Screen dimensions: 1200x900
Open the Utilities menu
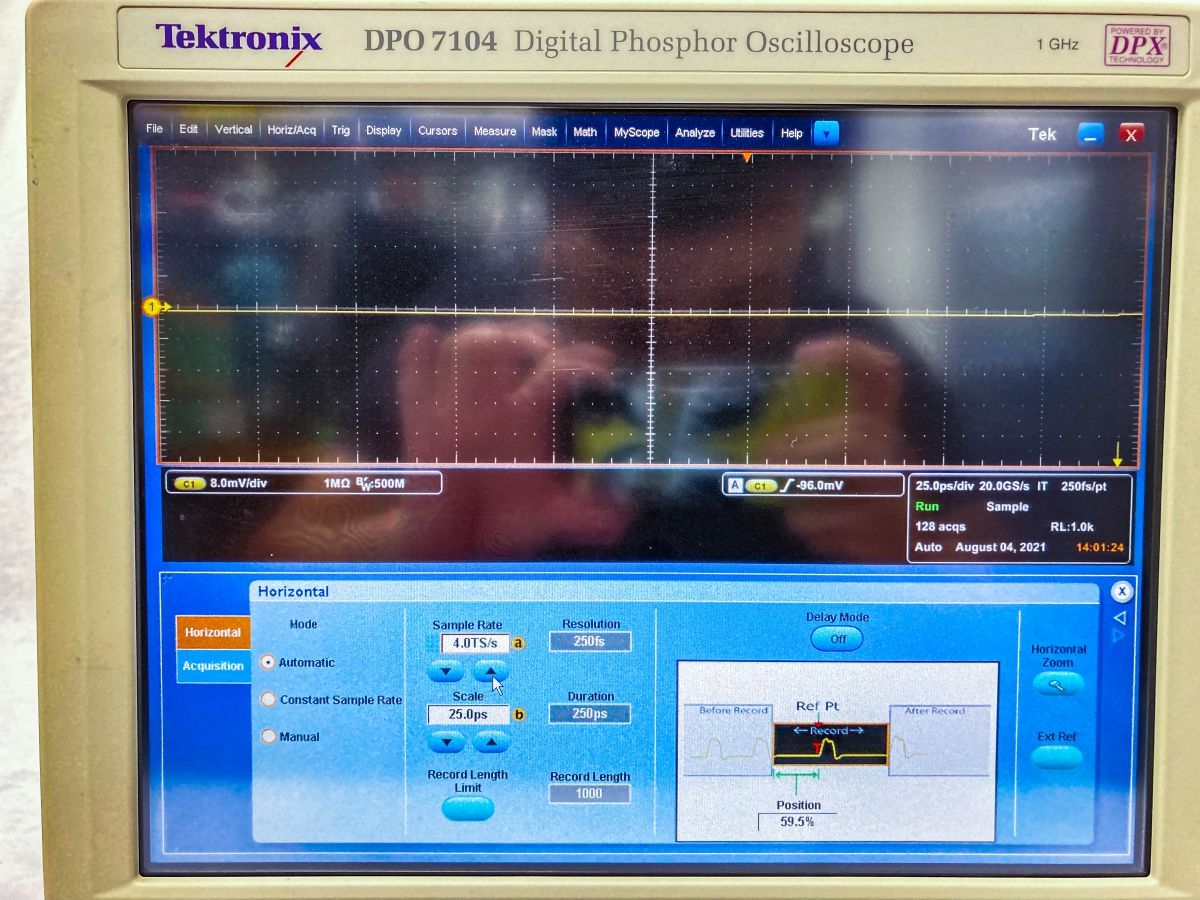click(x=746, y=133)
